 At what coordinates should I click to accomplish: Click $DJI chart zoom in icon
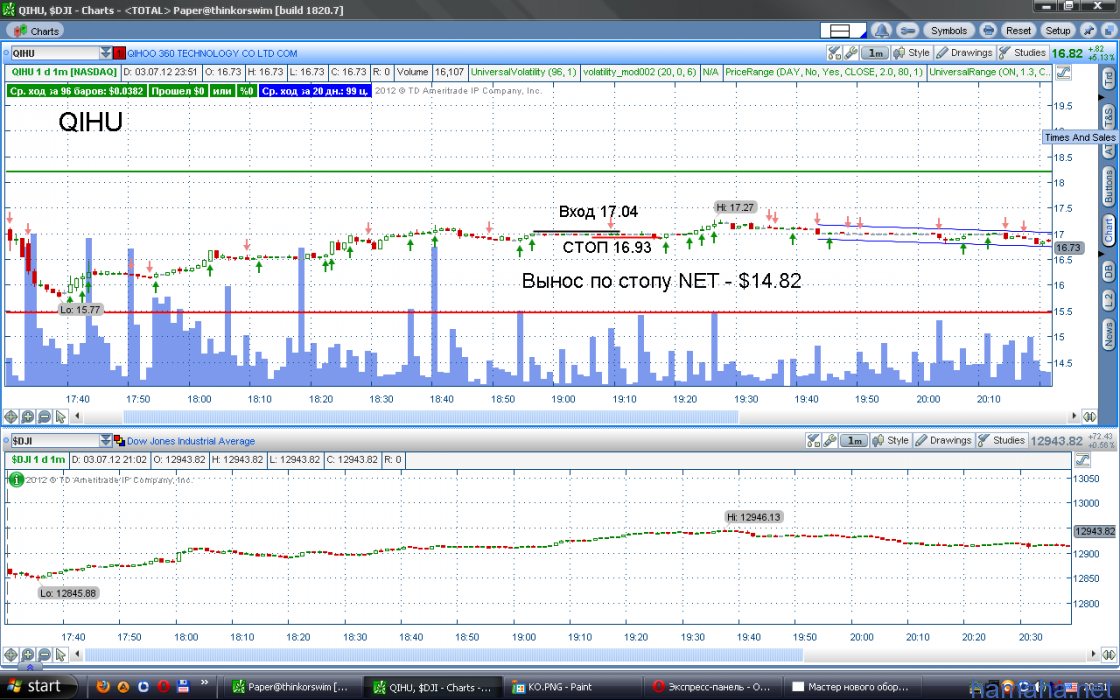pos(28,654)
